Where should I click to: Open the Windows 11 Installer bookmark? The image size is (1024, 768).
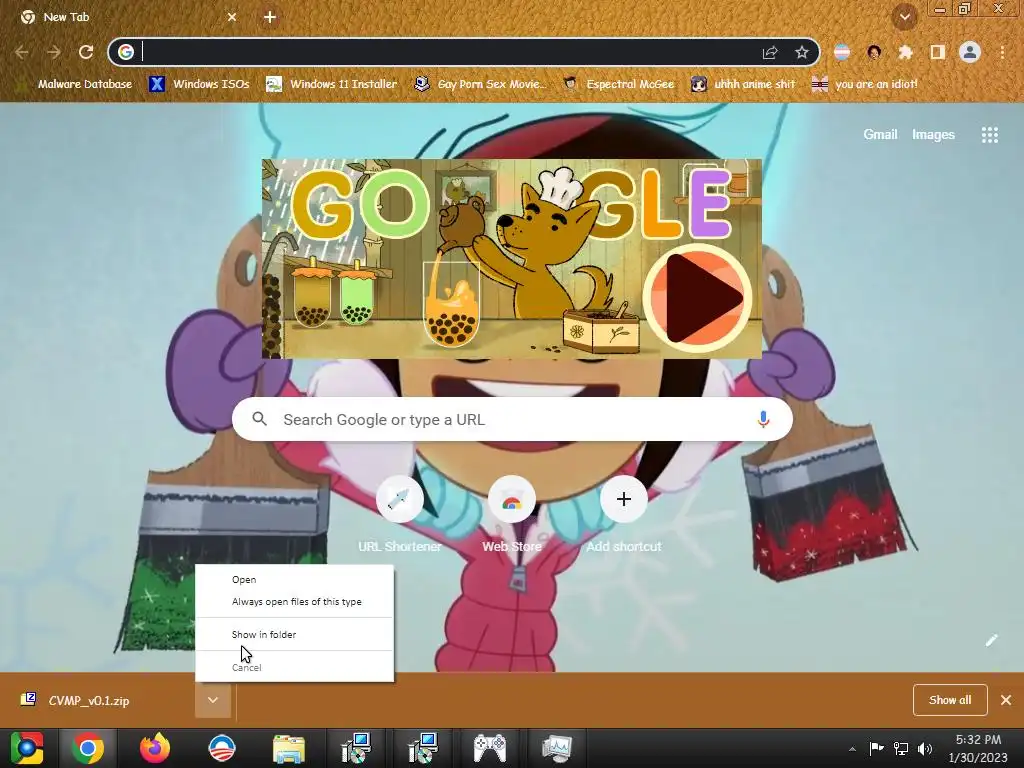(x=332, y=84)
